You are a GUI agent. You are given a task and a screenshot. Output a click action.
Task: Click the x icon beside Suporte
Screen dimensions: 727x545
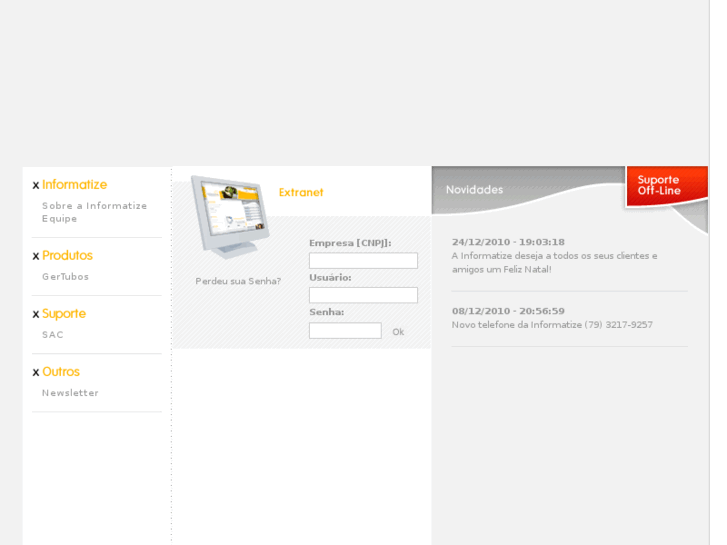click(x=36, y=314)
